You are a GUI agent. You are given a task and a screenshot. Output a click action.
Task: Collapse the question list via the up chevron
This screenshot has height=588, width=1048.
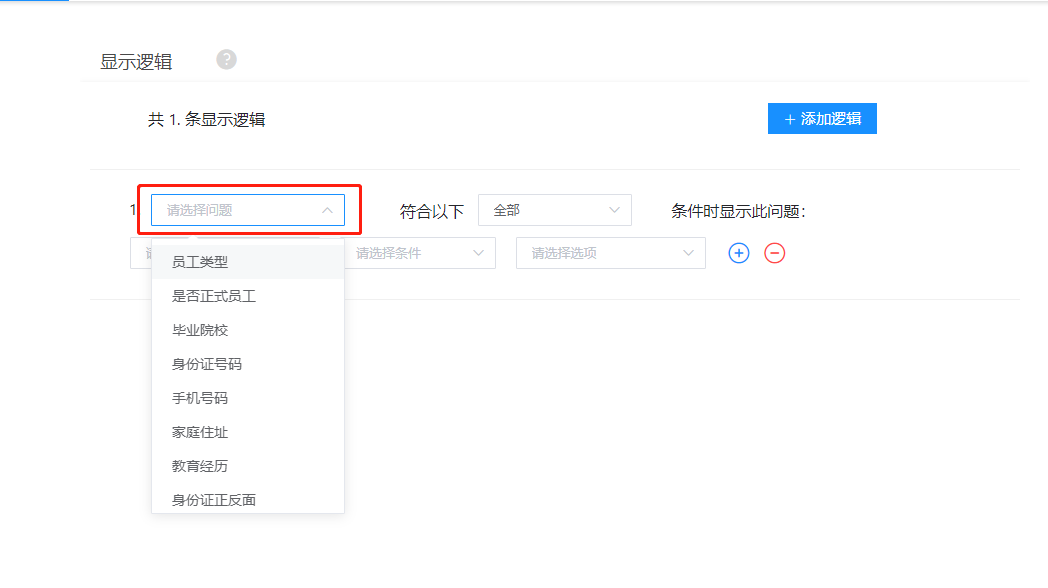click(x=327, y=211)
